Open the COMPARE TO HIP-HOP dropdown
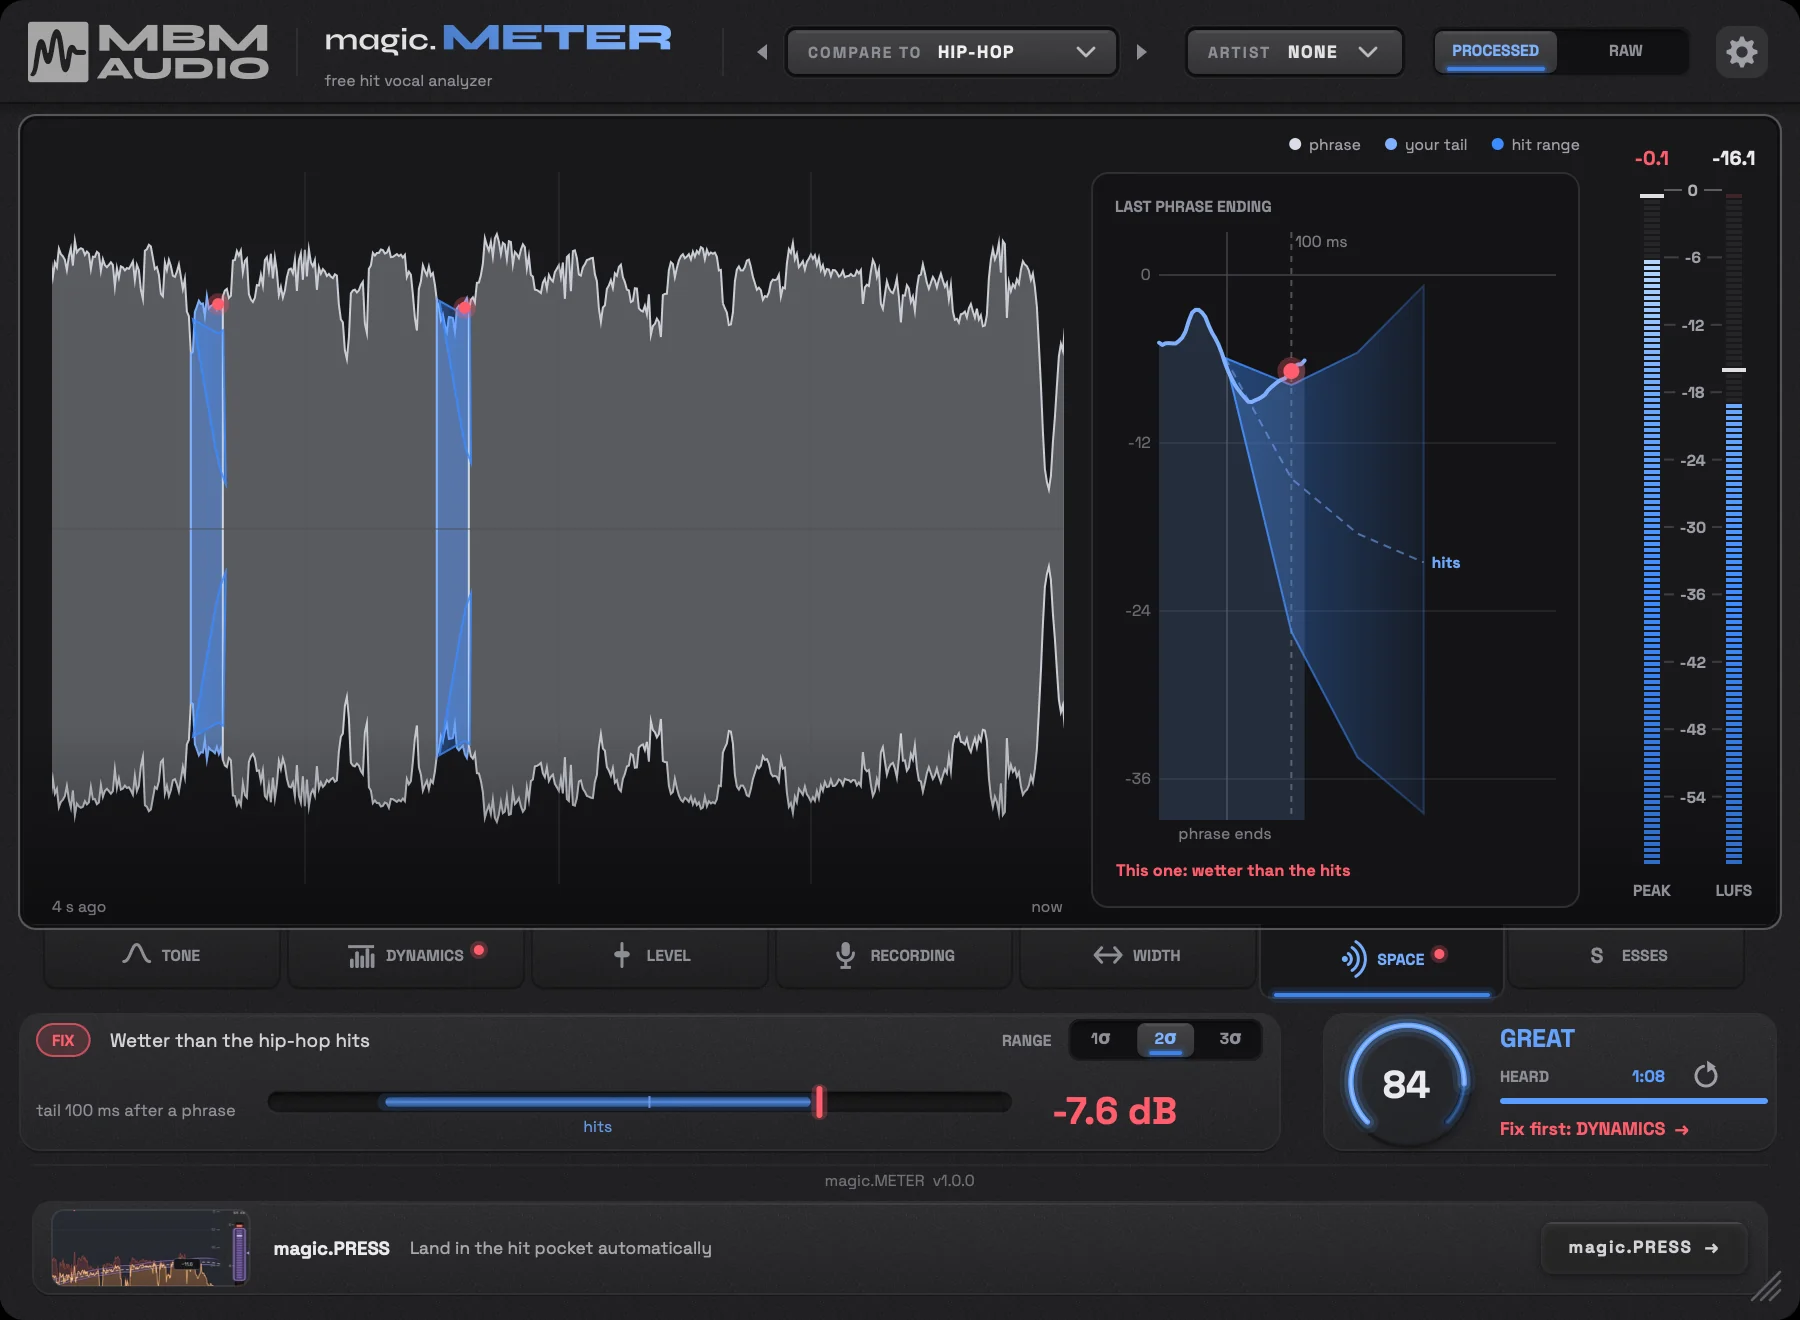This screenshot has height=1320, width=1800. [951, 52]
